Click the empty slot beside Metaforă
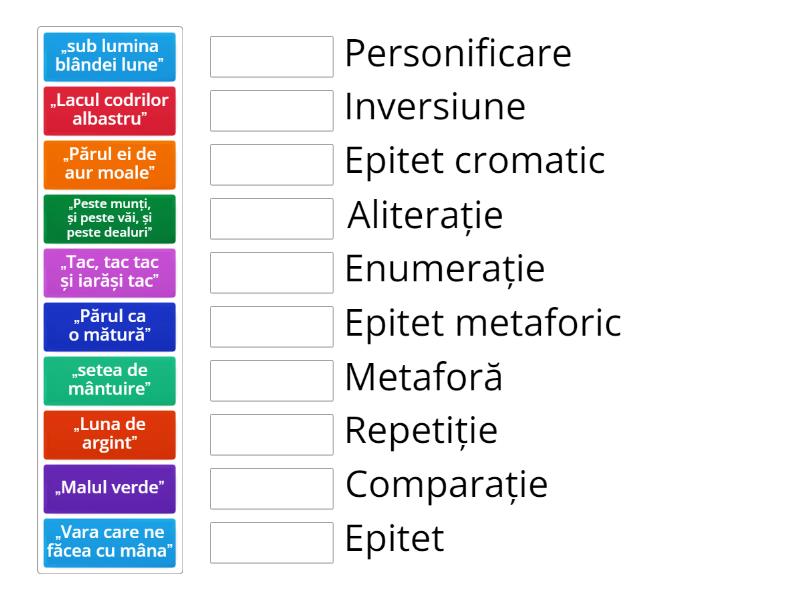 272,381
